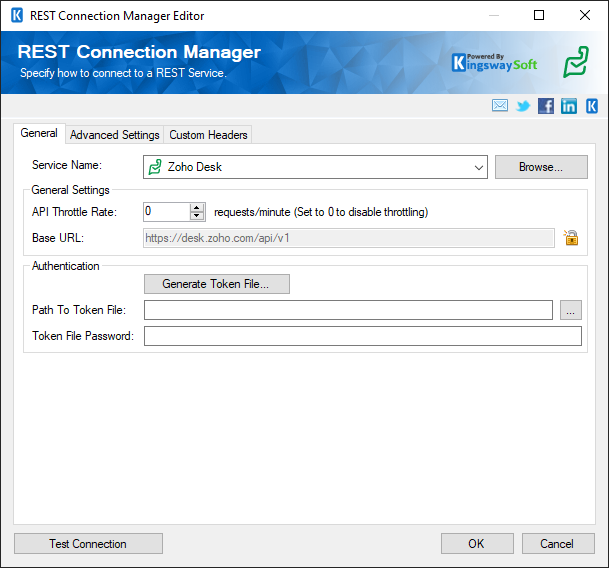The width and height of the screenshot is (609, 568).
Task: Open the Facebook icon link
Action: click(x=546, y=106)
